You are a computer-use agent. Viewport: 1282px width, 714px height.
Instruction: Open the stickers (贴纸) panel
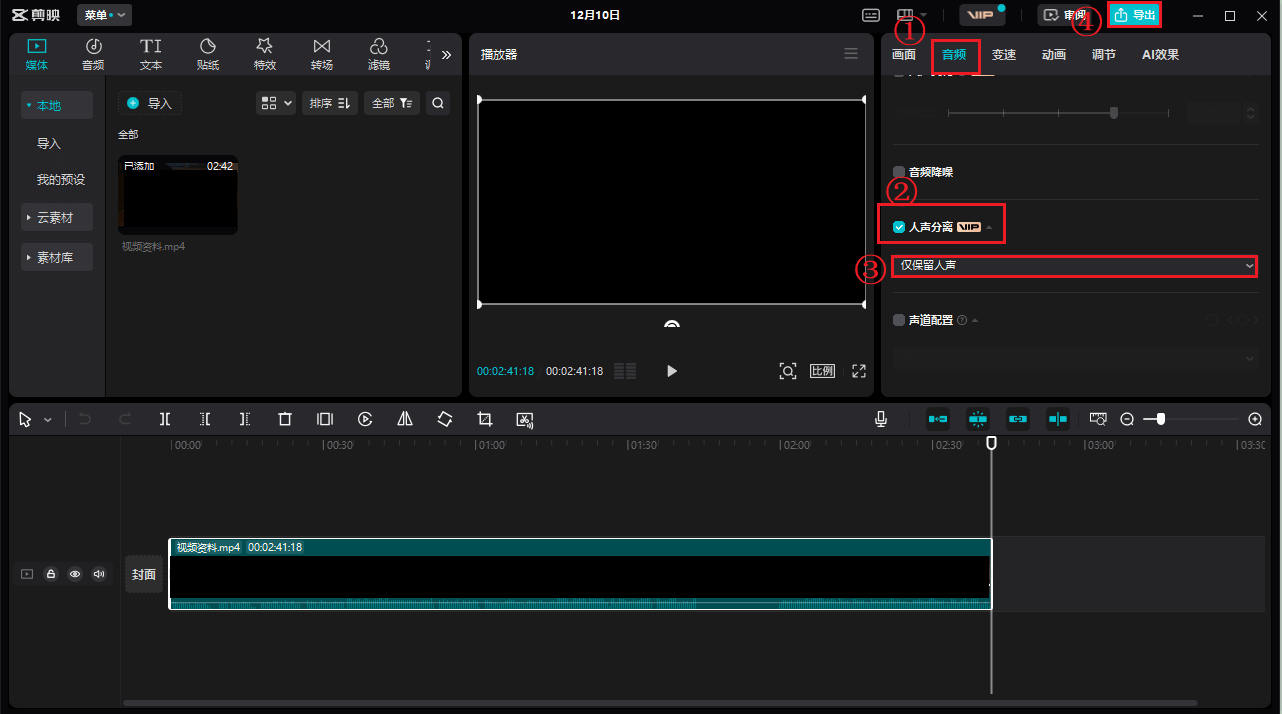point(208,54)
